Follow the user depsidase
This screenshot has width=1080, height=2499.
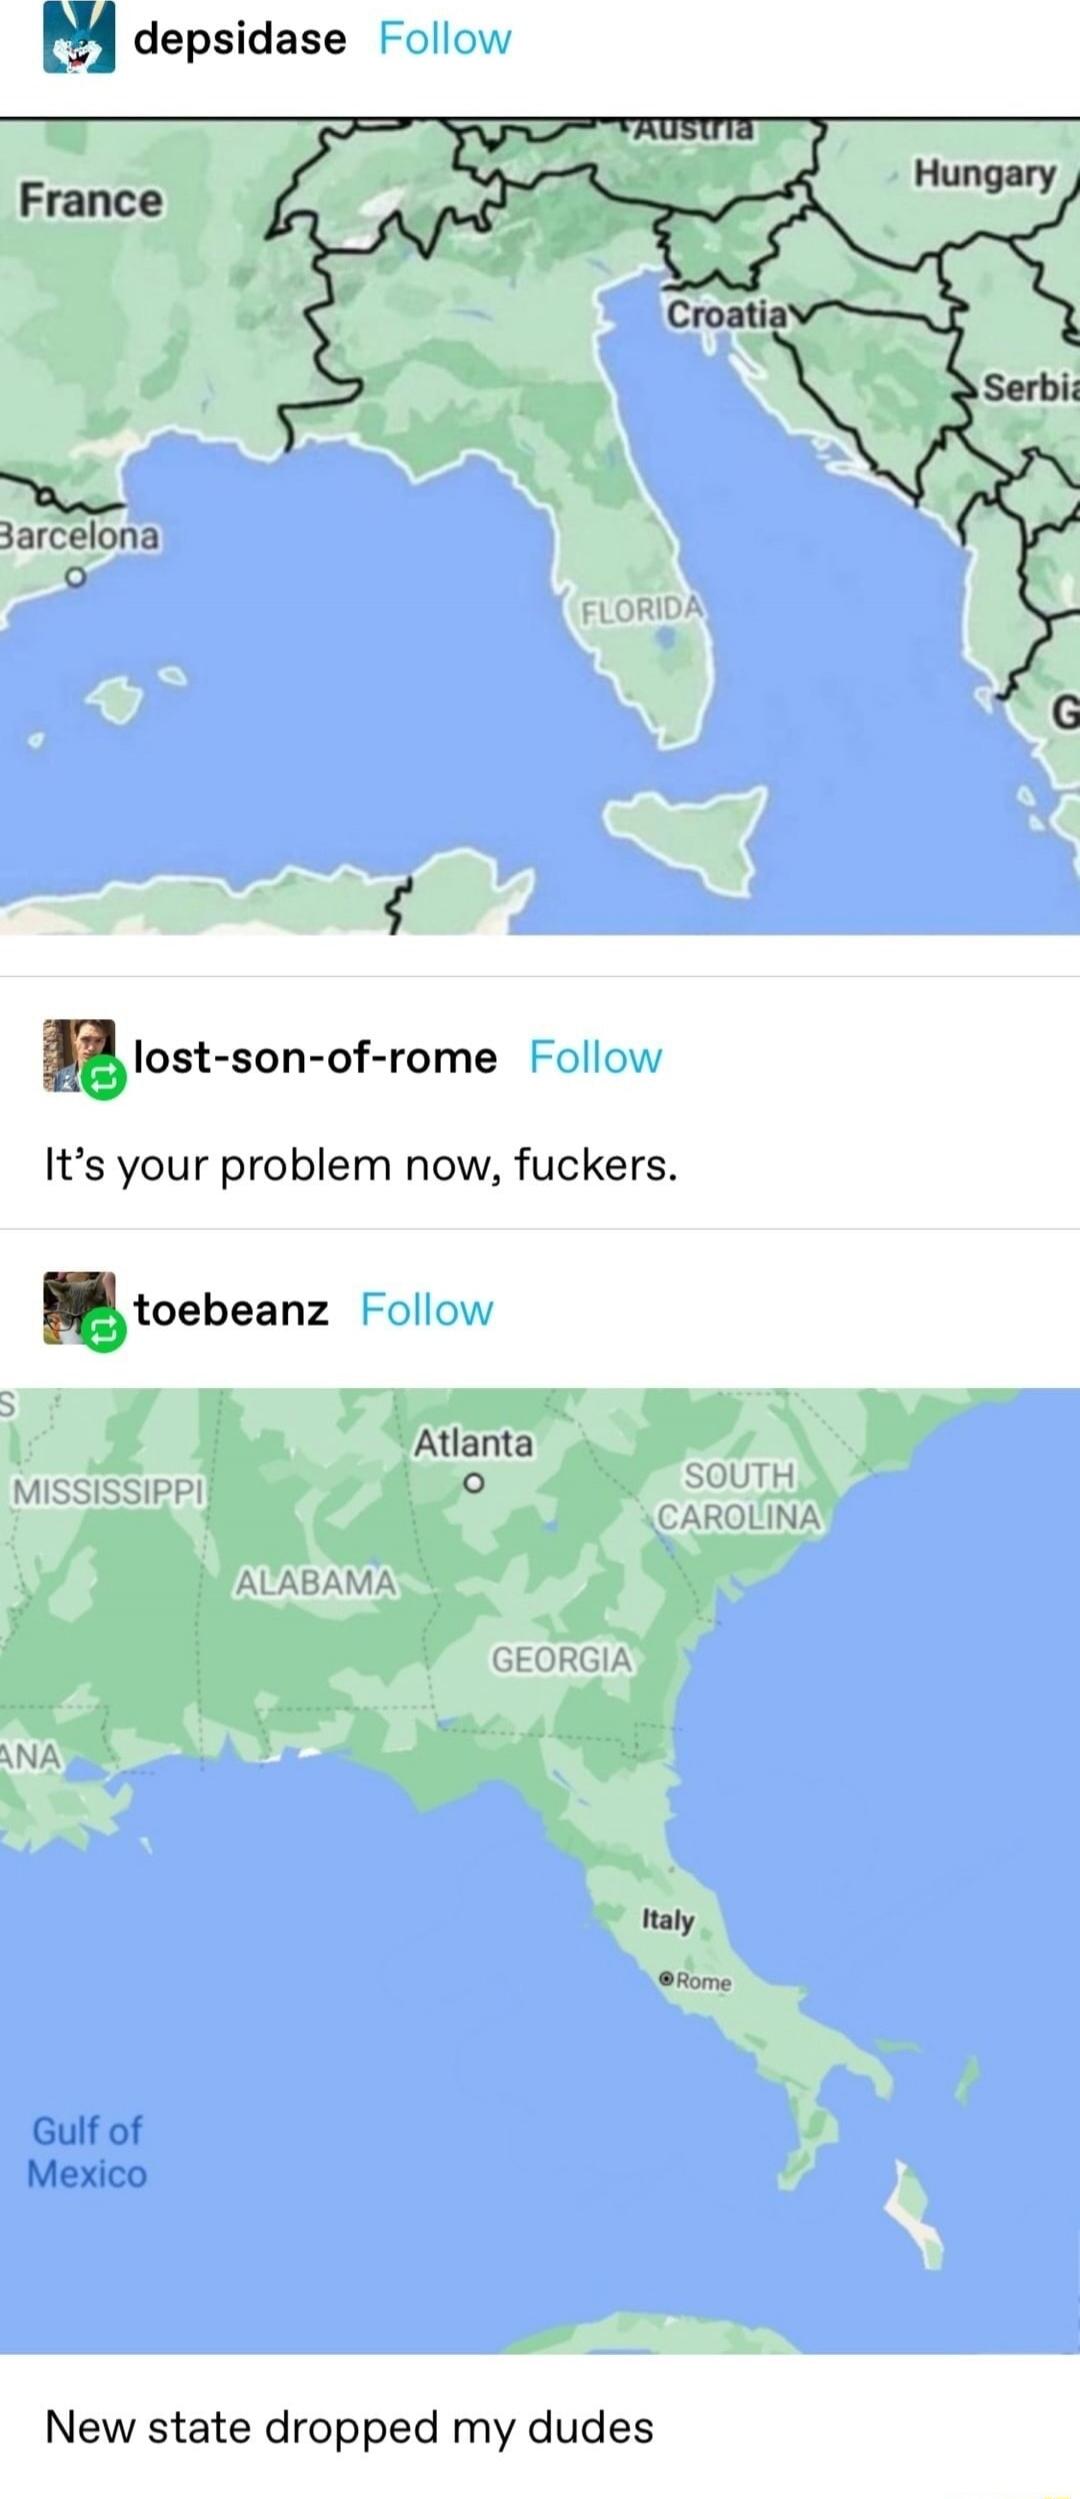pyautogui.click(x=445, y=39)
